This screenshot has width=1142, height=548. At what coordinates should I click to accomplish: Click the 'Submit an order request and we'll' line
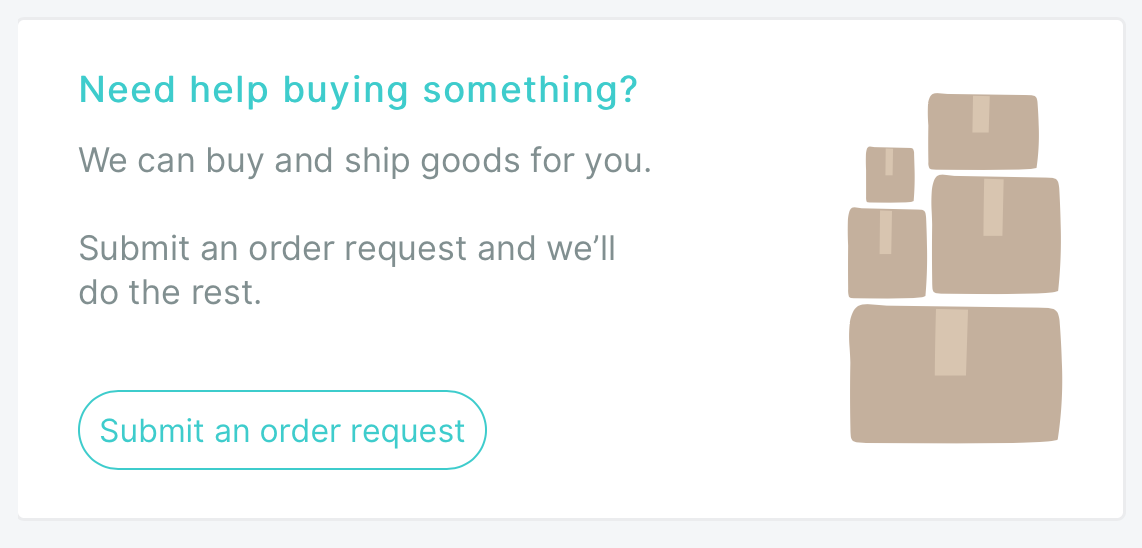(x=347, y=248)
